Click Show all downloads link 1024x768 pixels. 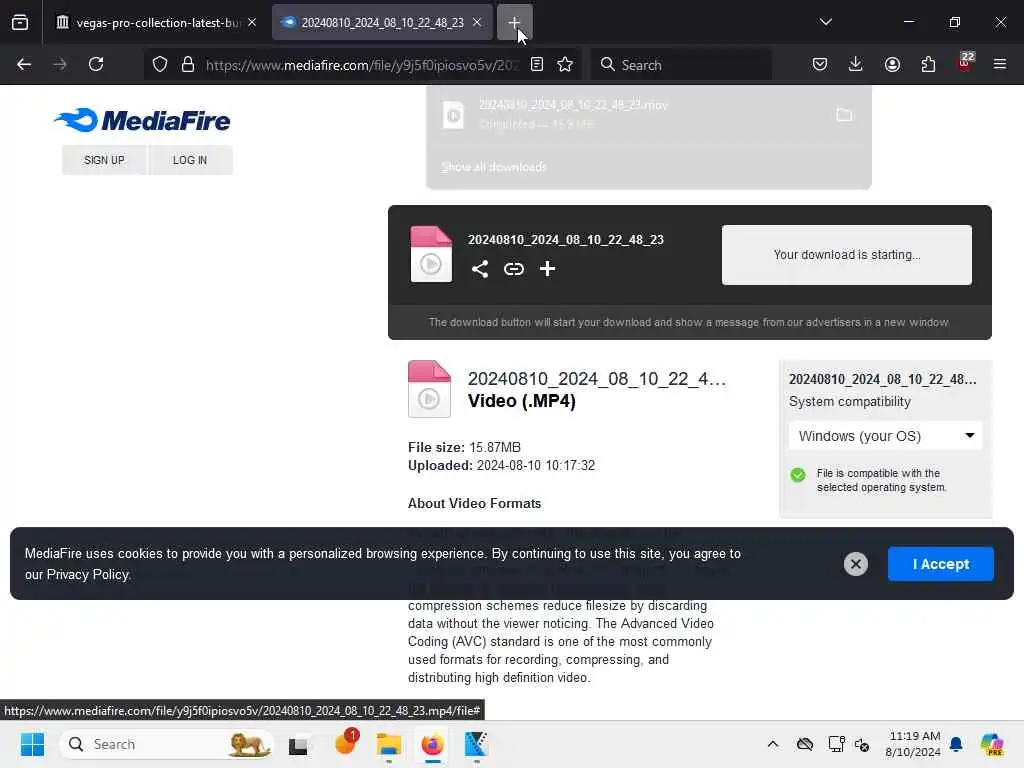coord(494,167)
